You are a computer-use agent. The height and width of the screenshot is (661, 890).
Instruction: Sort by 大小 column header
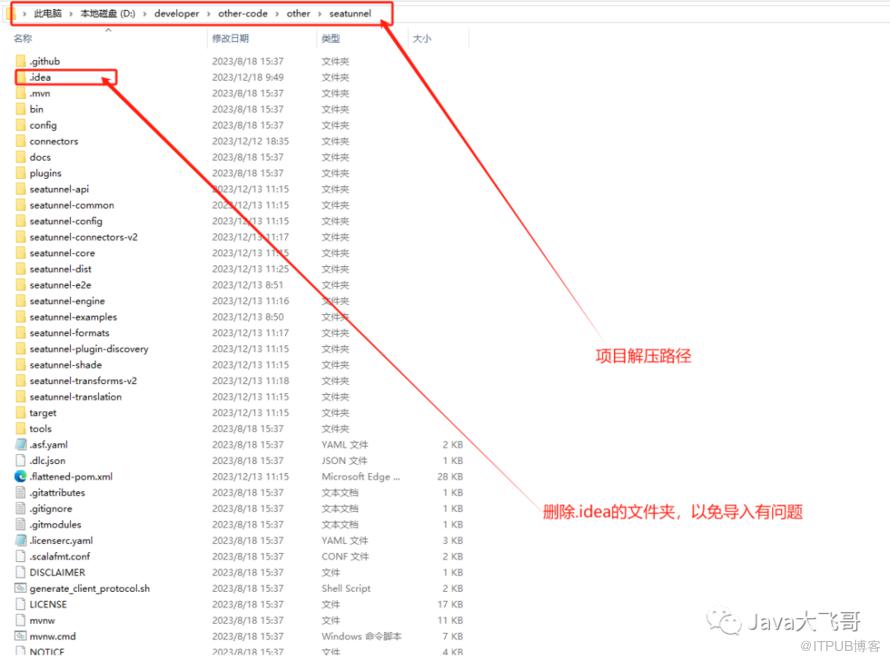[x=422, y=39]
